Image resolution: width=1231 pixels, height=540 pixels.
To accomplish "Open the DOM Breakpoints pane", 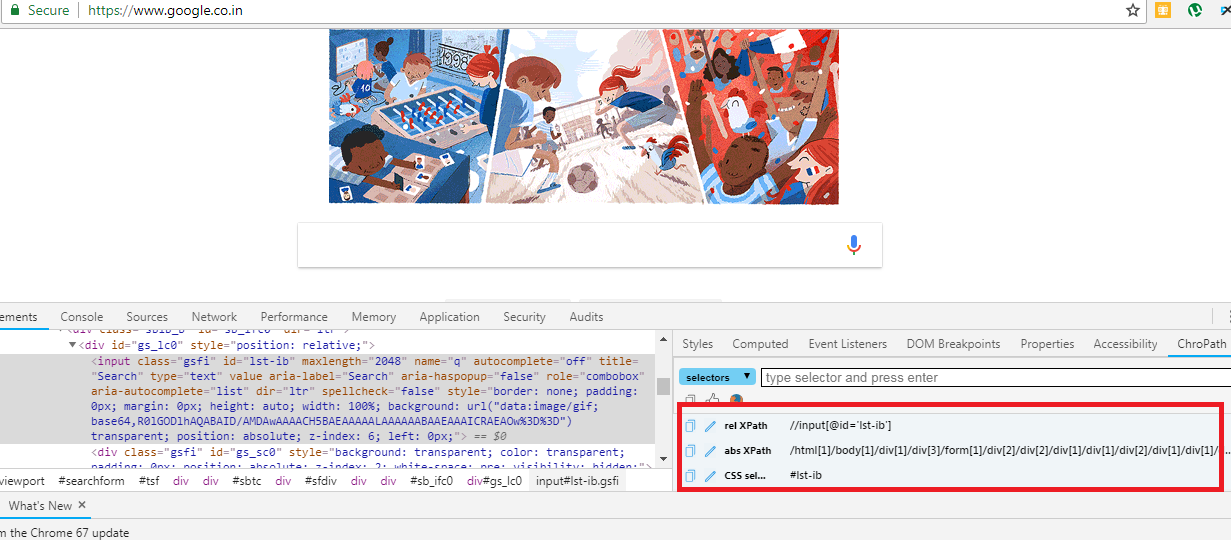I will pyautogui.click(x=953, y=344).
